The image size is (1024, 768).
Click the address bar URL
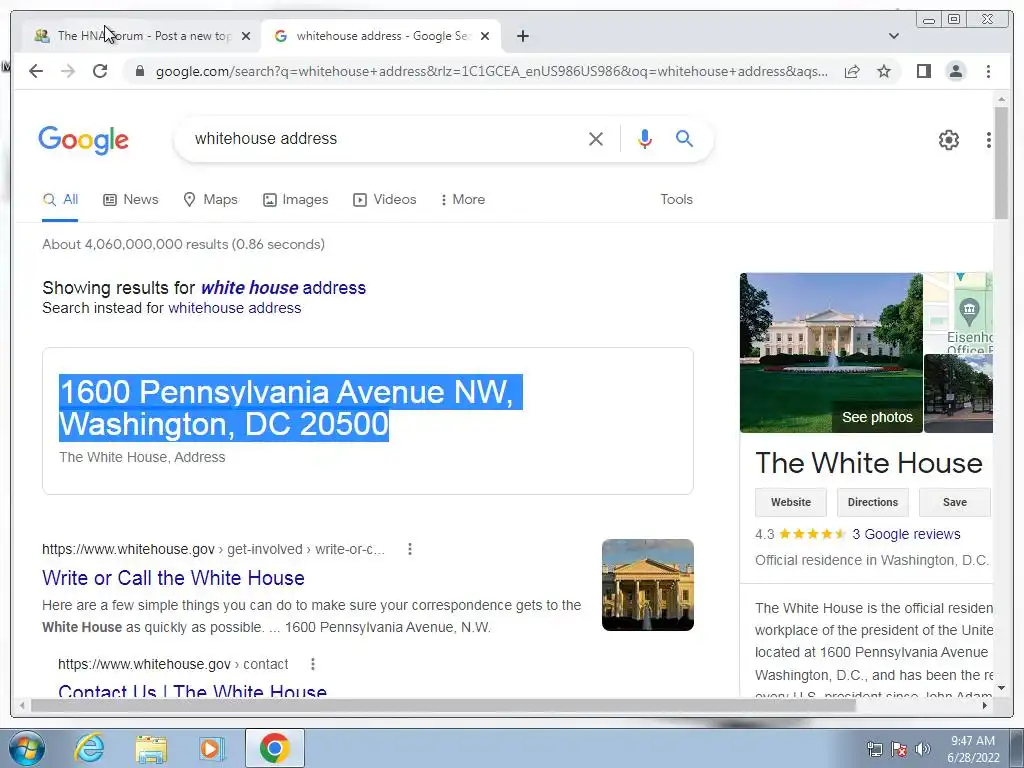[x=491, y=71]
